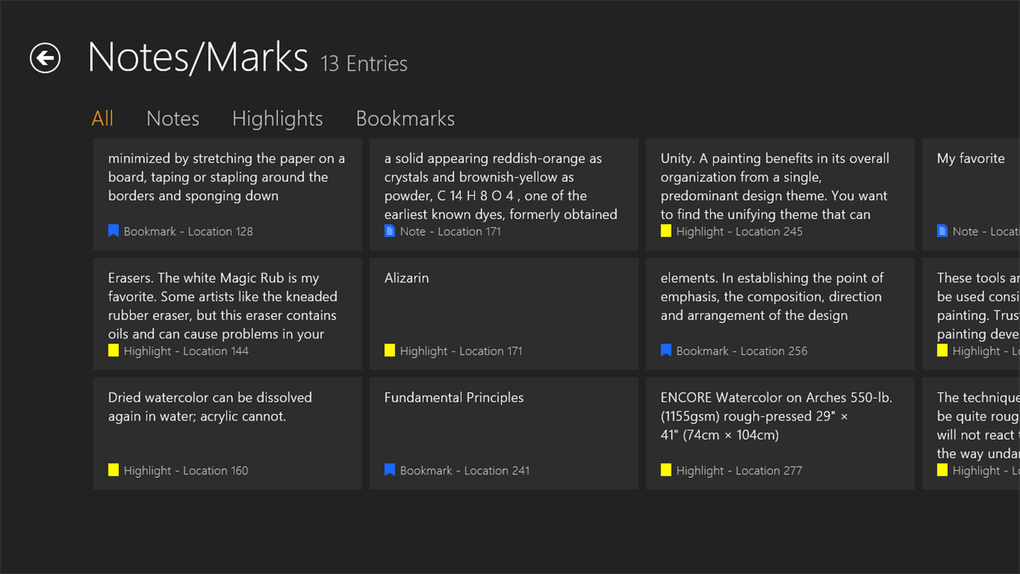Screen dimensions: 1020x574
Task: Show only the Highlights tab
Action: (277, 118)
